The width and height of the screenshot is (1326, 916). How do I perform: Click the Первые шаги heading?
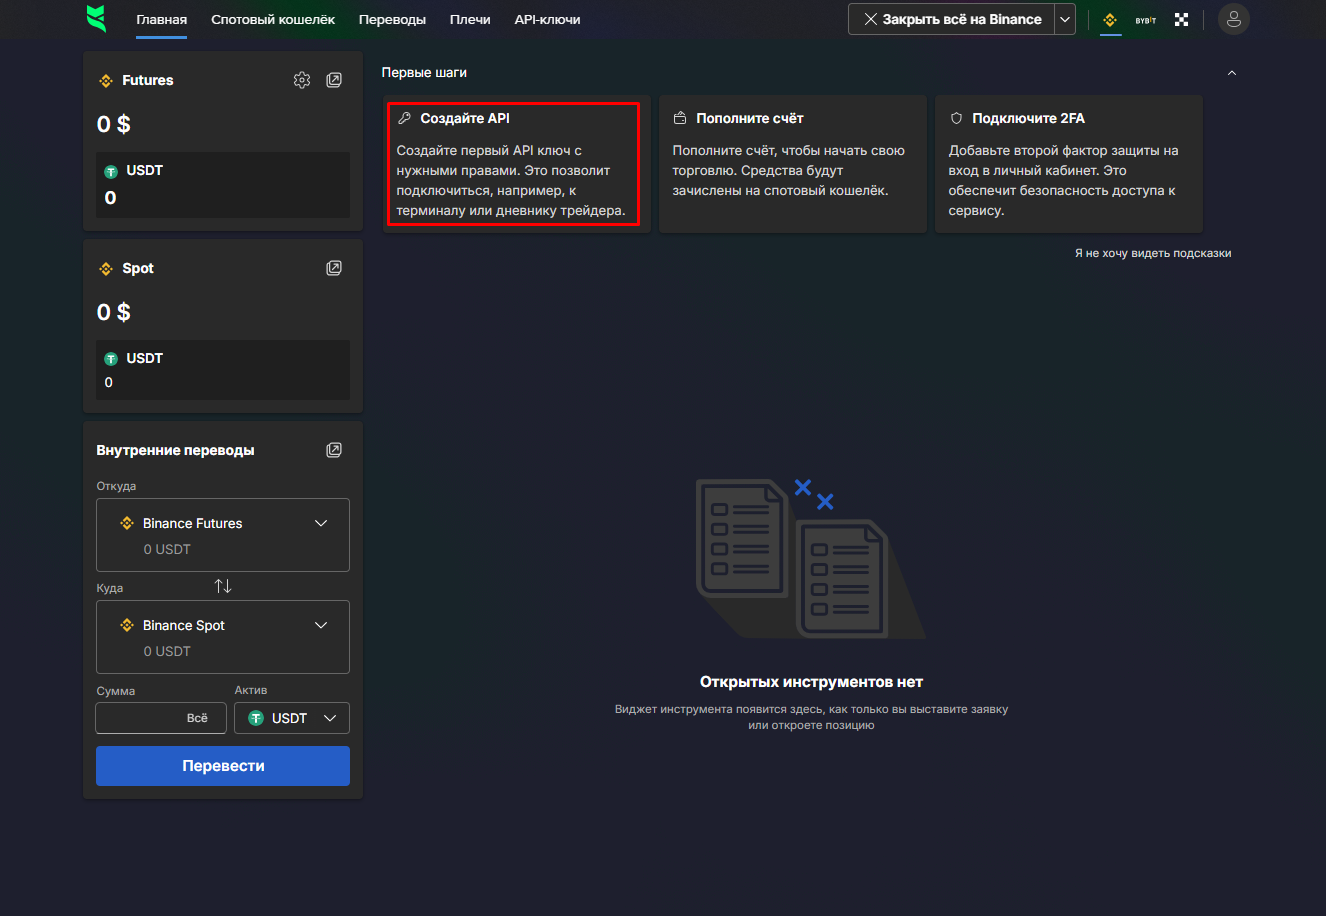click(x=424, y=73)
